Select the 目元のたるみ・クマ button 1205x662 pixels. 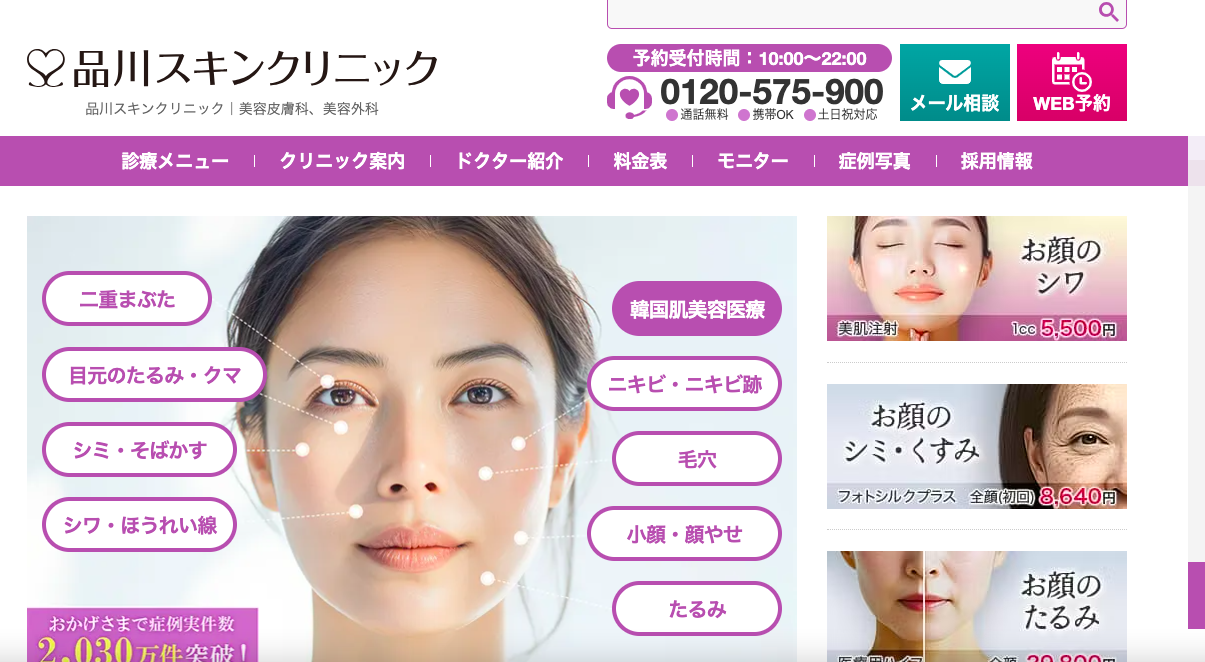154,375
